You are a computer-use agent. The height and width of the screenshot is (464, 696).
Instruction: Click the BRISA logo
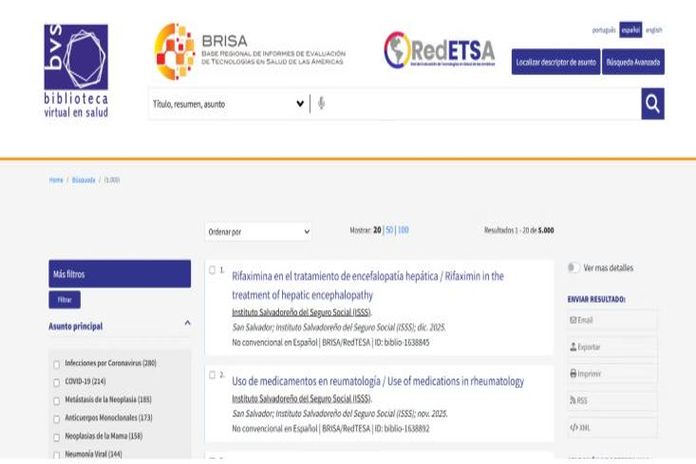click(x=248, y=52)
